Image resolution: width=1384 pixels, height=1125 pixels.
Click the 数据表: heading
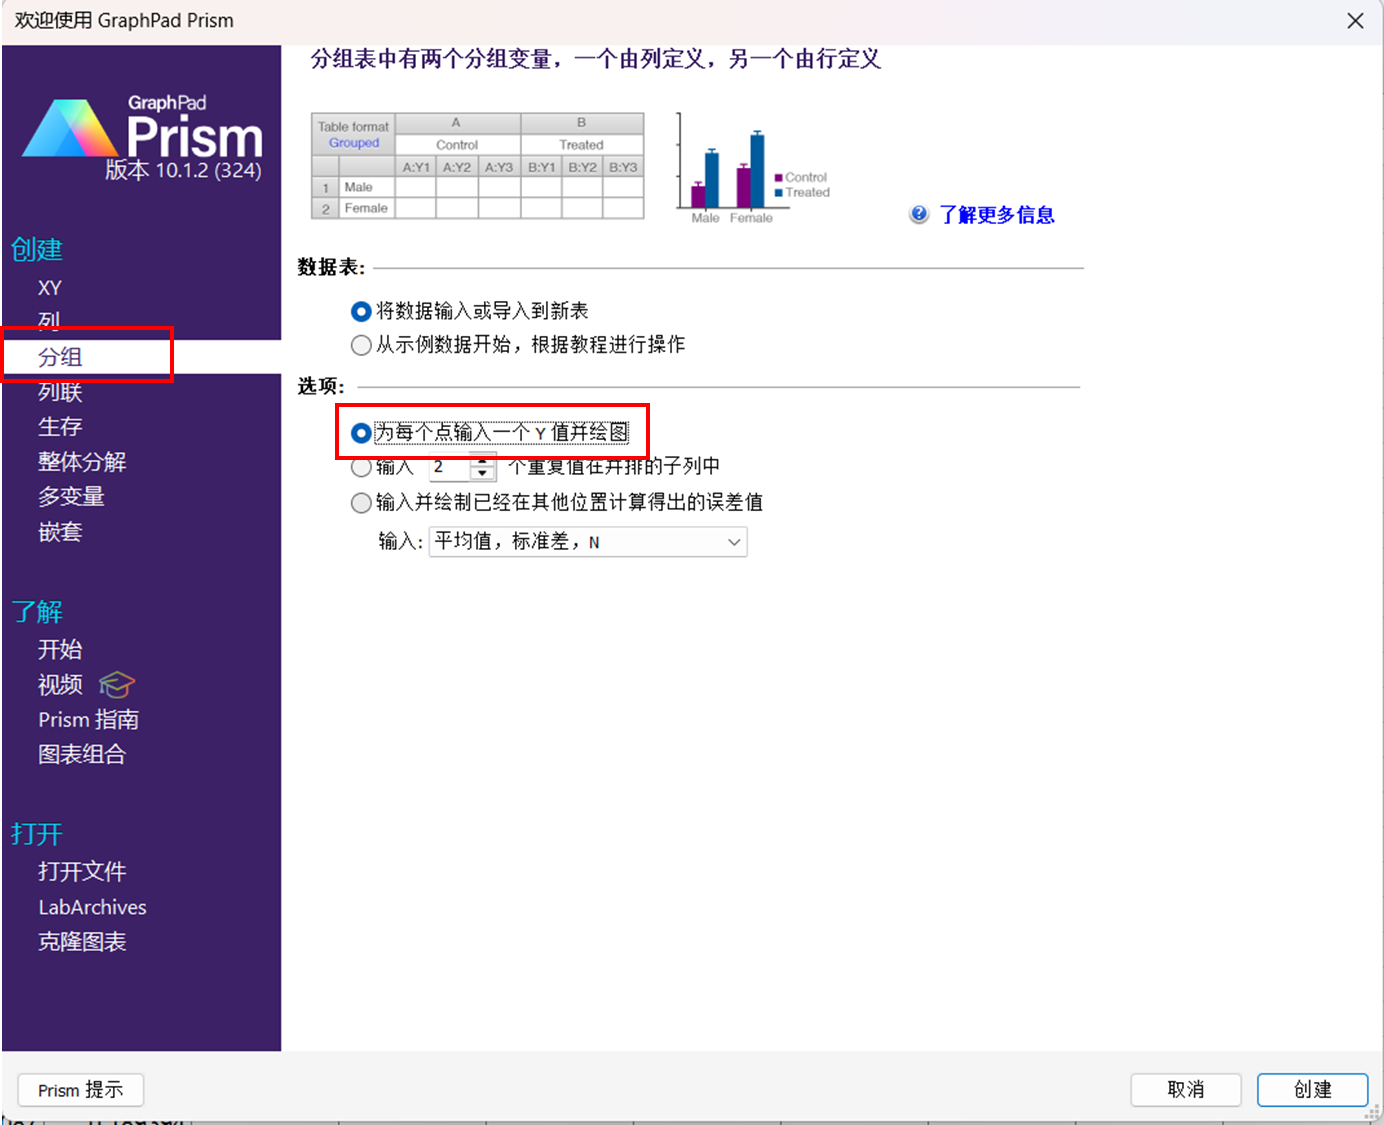click(331, 268)
